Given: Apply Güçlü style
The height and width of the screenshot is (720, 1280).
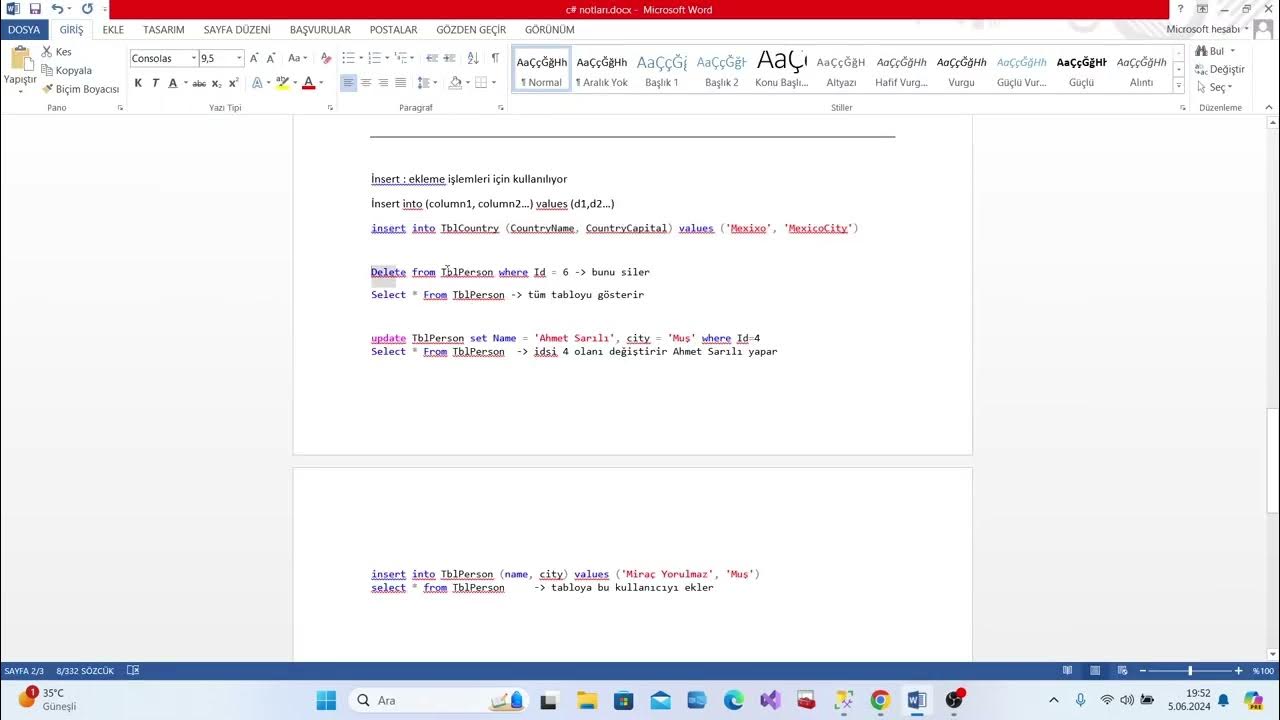Looking at the screenshot, I should (x=1082, y=70).
